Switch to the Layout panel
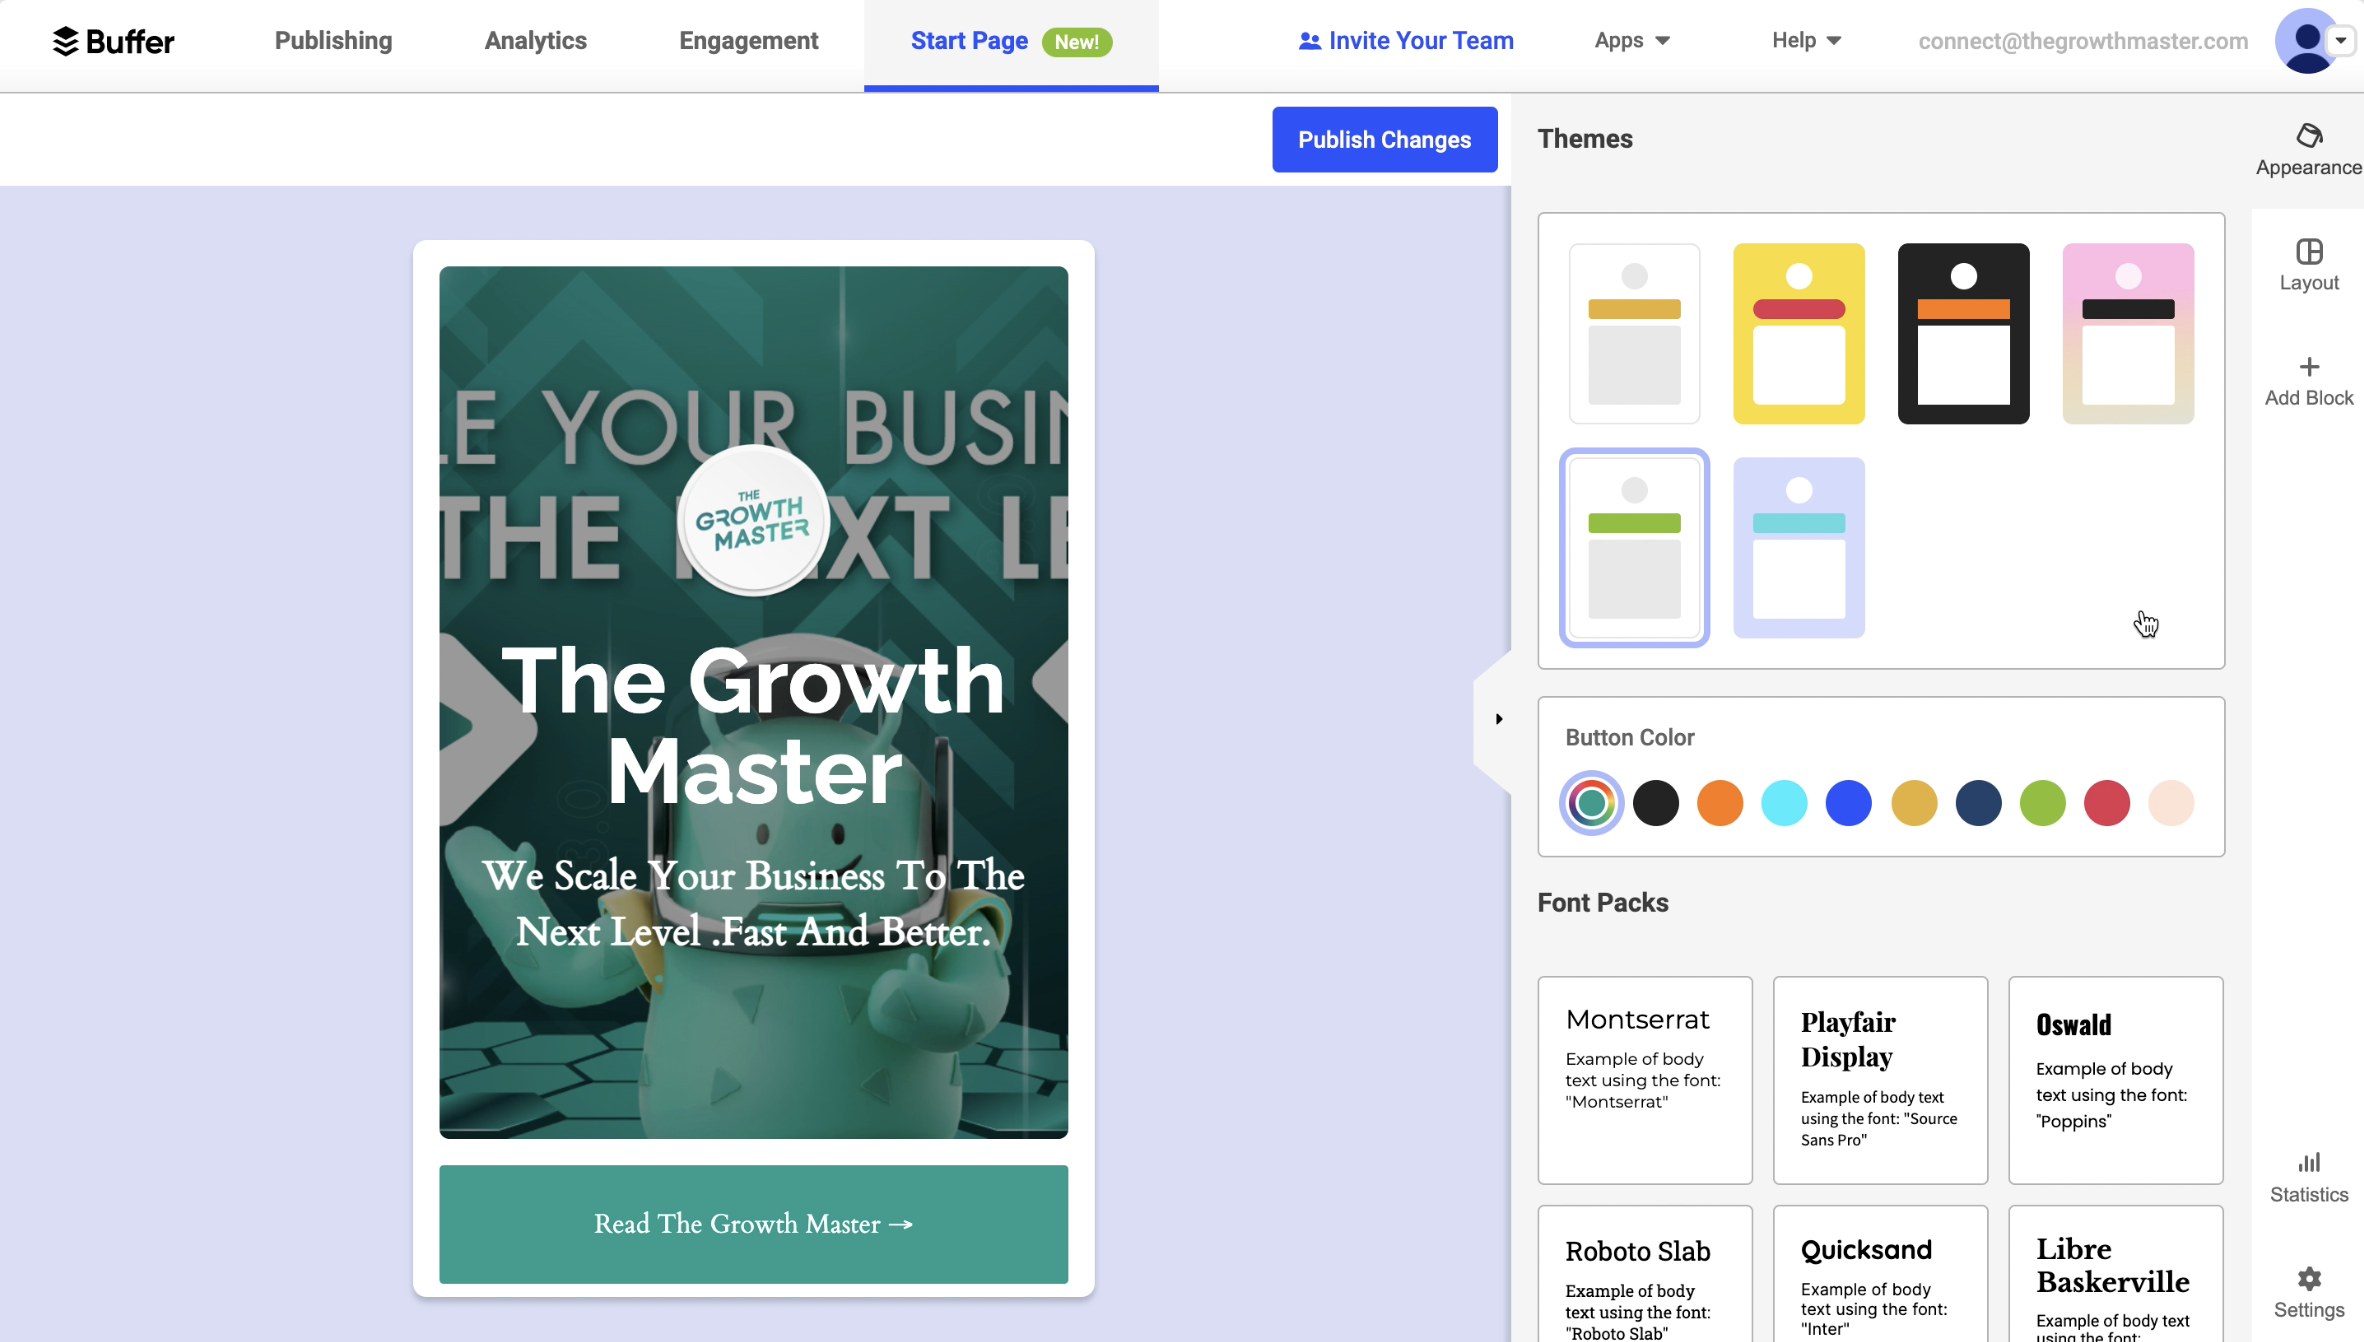This screenshot has width=2364, height=1342. point(2307,263)
